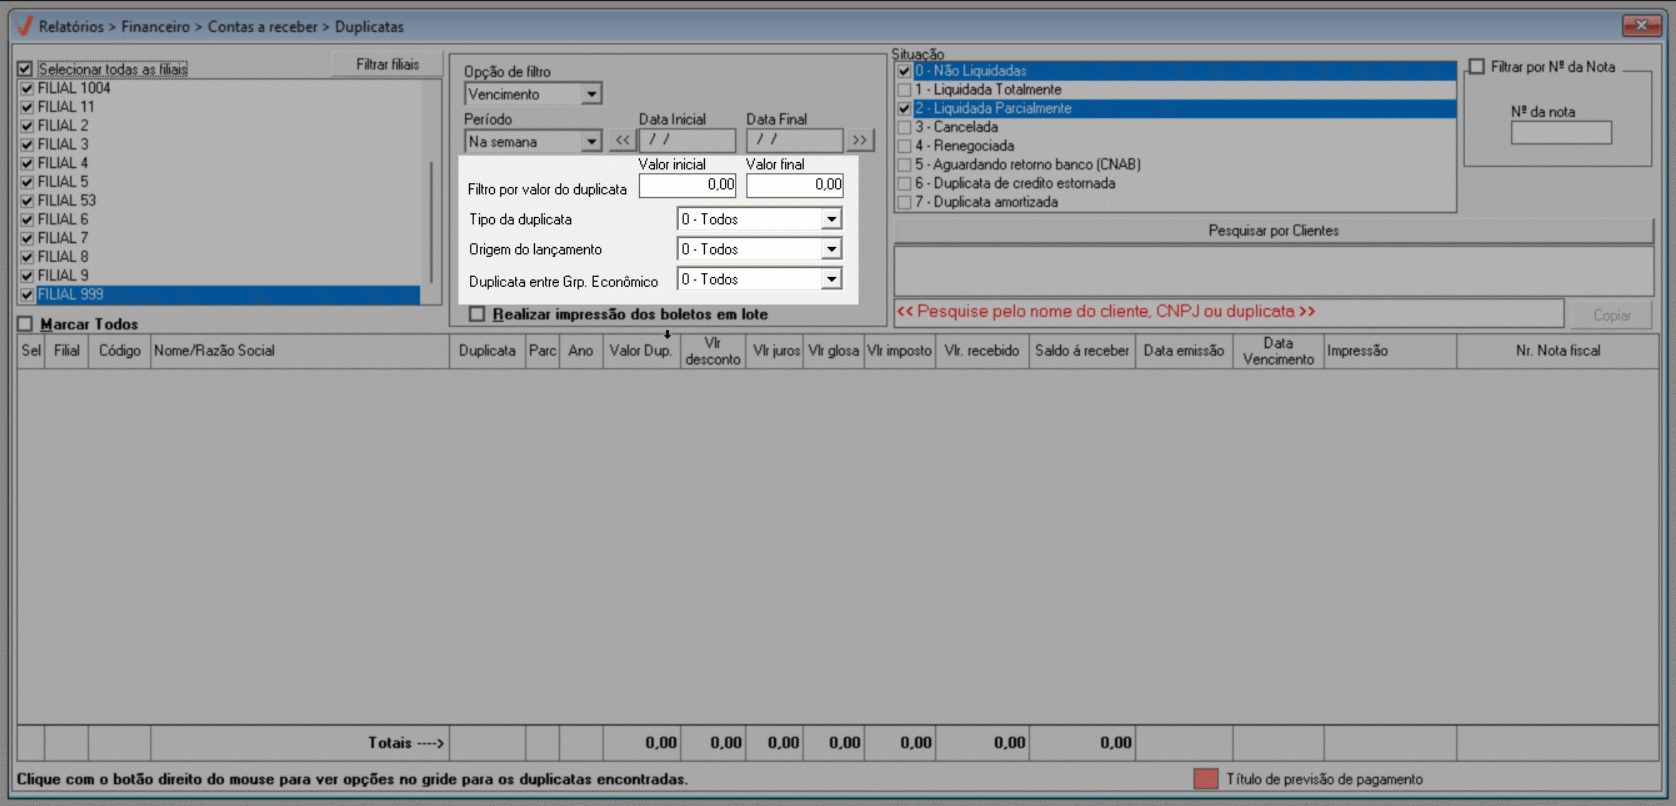The height and width of the screenshot is (806, 1676).
Task: Click the 'Filtrar filiais' button
Action: coord(387,64)
